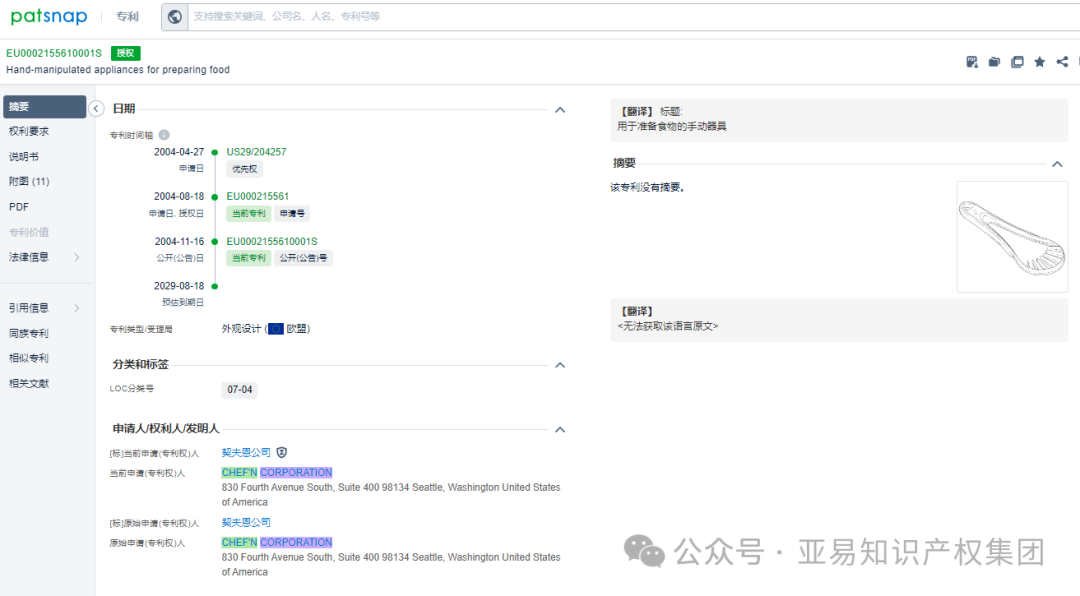Click the 07-04 LOC classification tag

pos(240,390)
